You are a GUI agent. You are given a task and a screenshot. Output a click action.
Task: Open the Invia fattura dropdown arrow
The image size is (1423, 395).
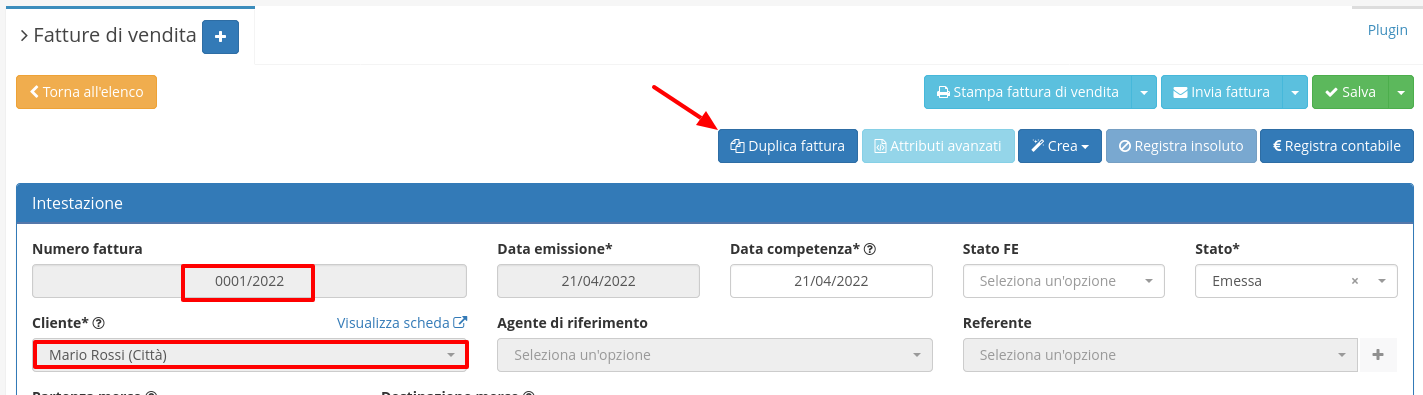[1296, 92]
